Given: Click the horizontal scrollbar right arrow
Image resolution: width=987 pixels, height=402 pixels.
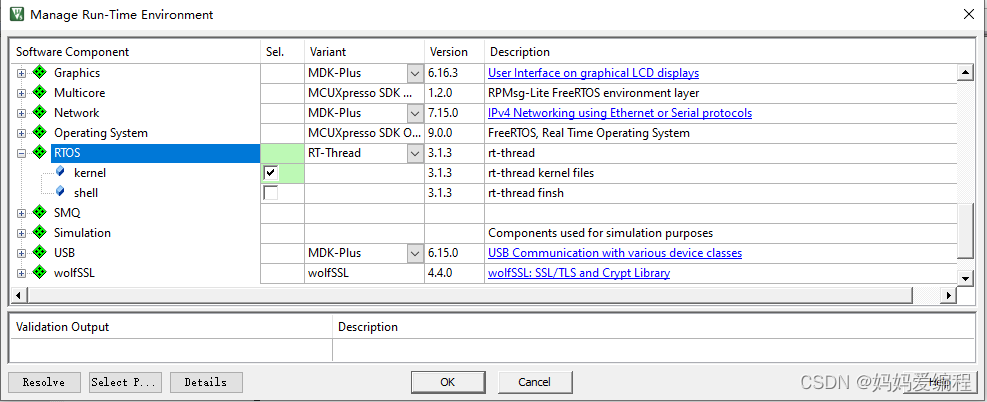Looking at the screenshot, I should tap(948, 294).
